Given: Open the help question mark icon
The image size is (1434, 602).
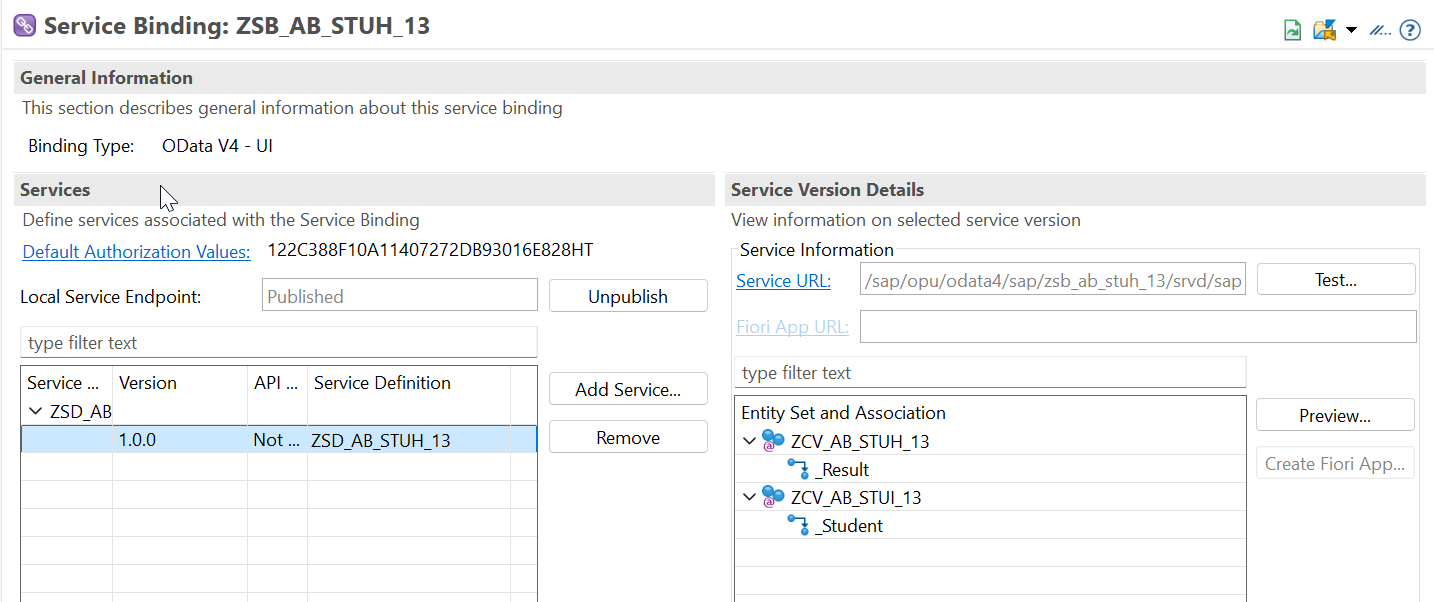Looking at the screenshot, I should point(1410,30).
